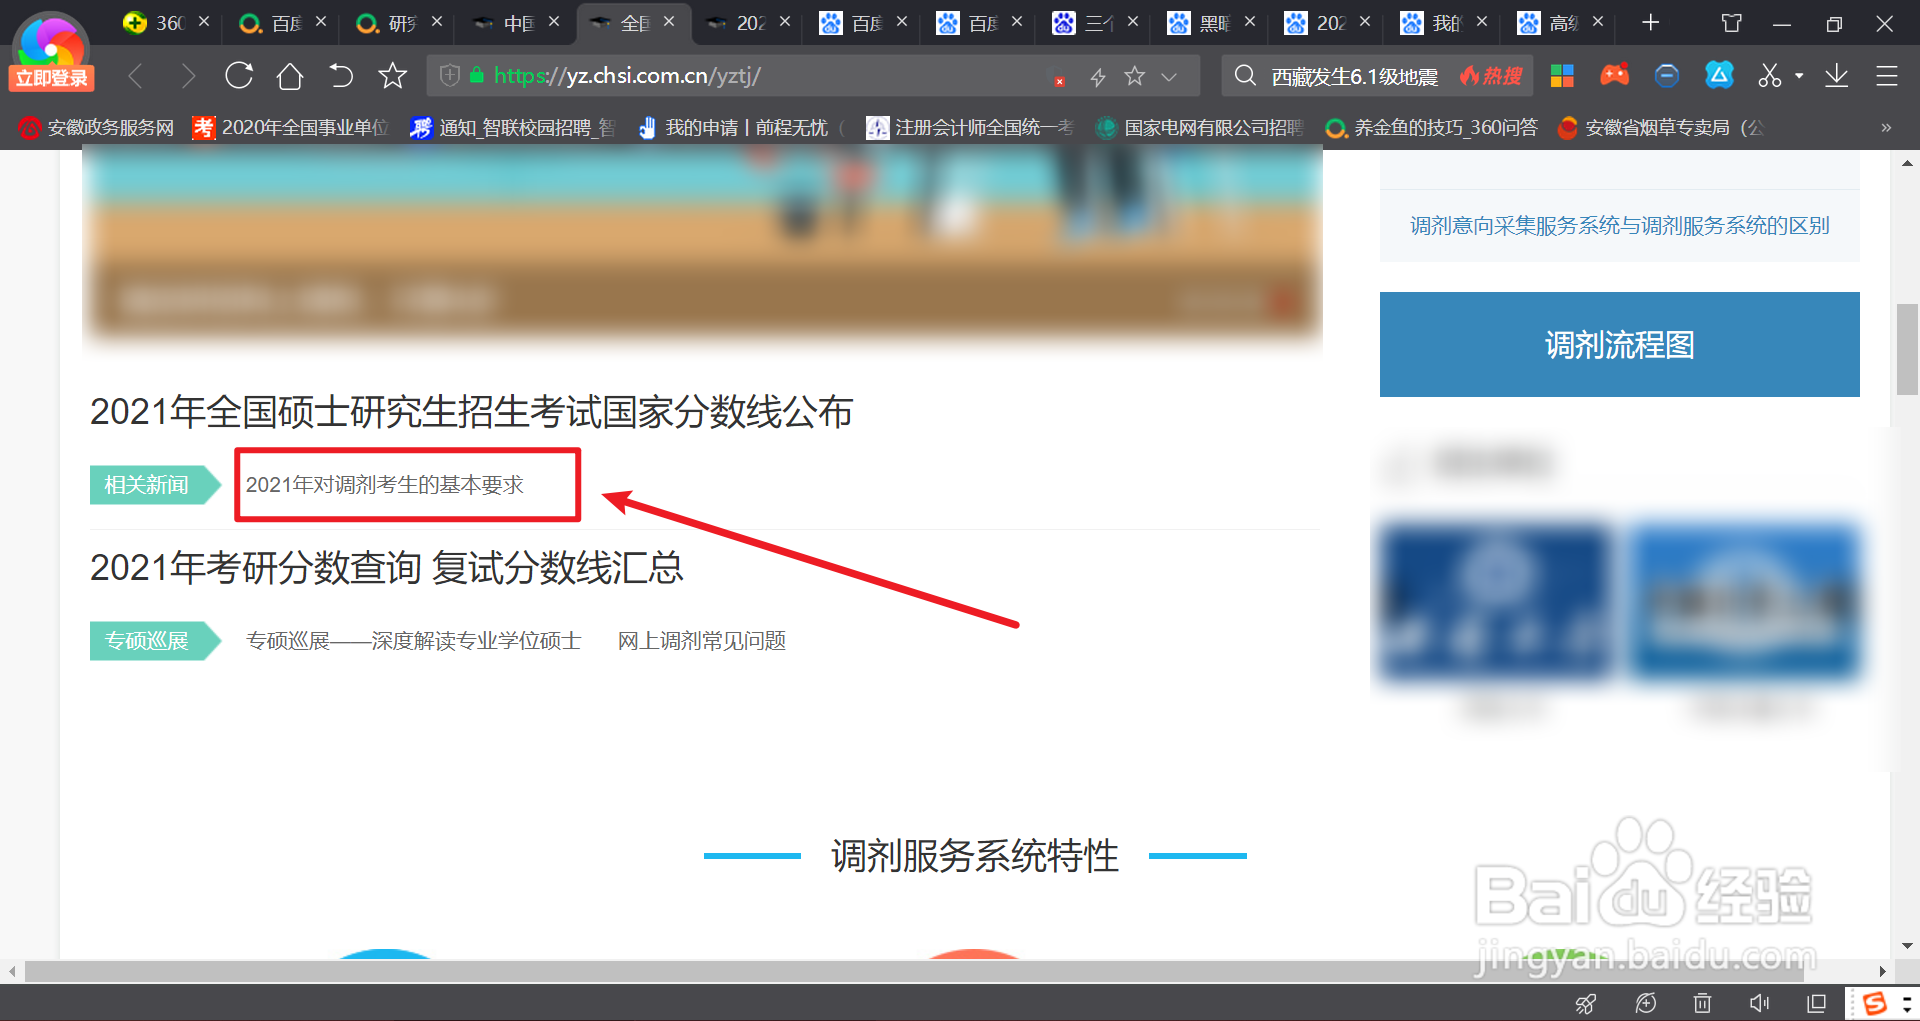Screen dimensions: 1920x1021
Task: Toggle the red blocked-content indicator in address bar
Action: pos(1058,81)
